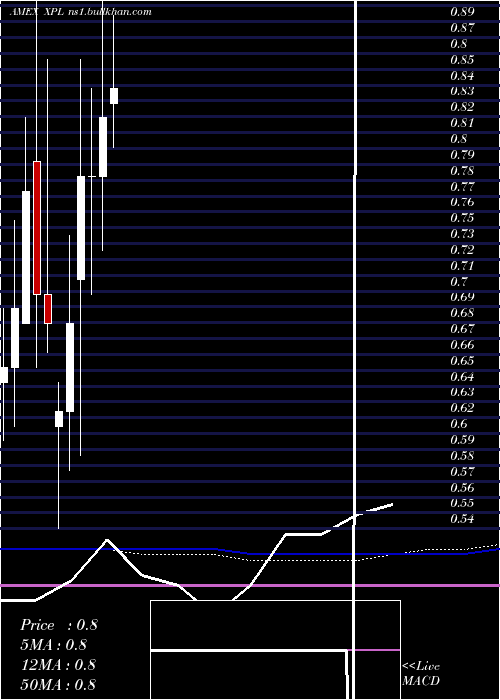Select the 0.6 price axis label
This screenshot has height=700, width=500.
(x=459, y=424)
